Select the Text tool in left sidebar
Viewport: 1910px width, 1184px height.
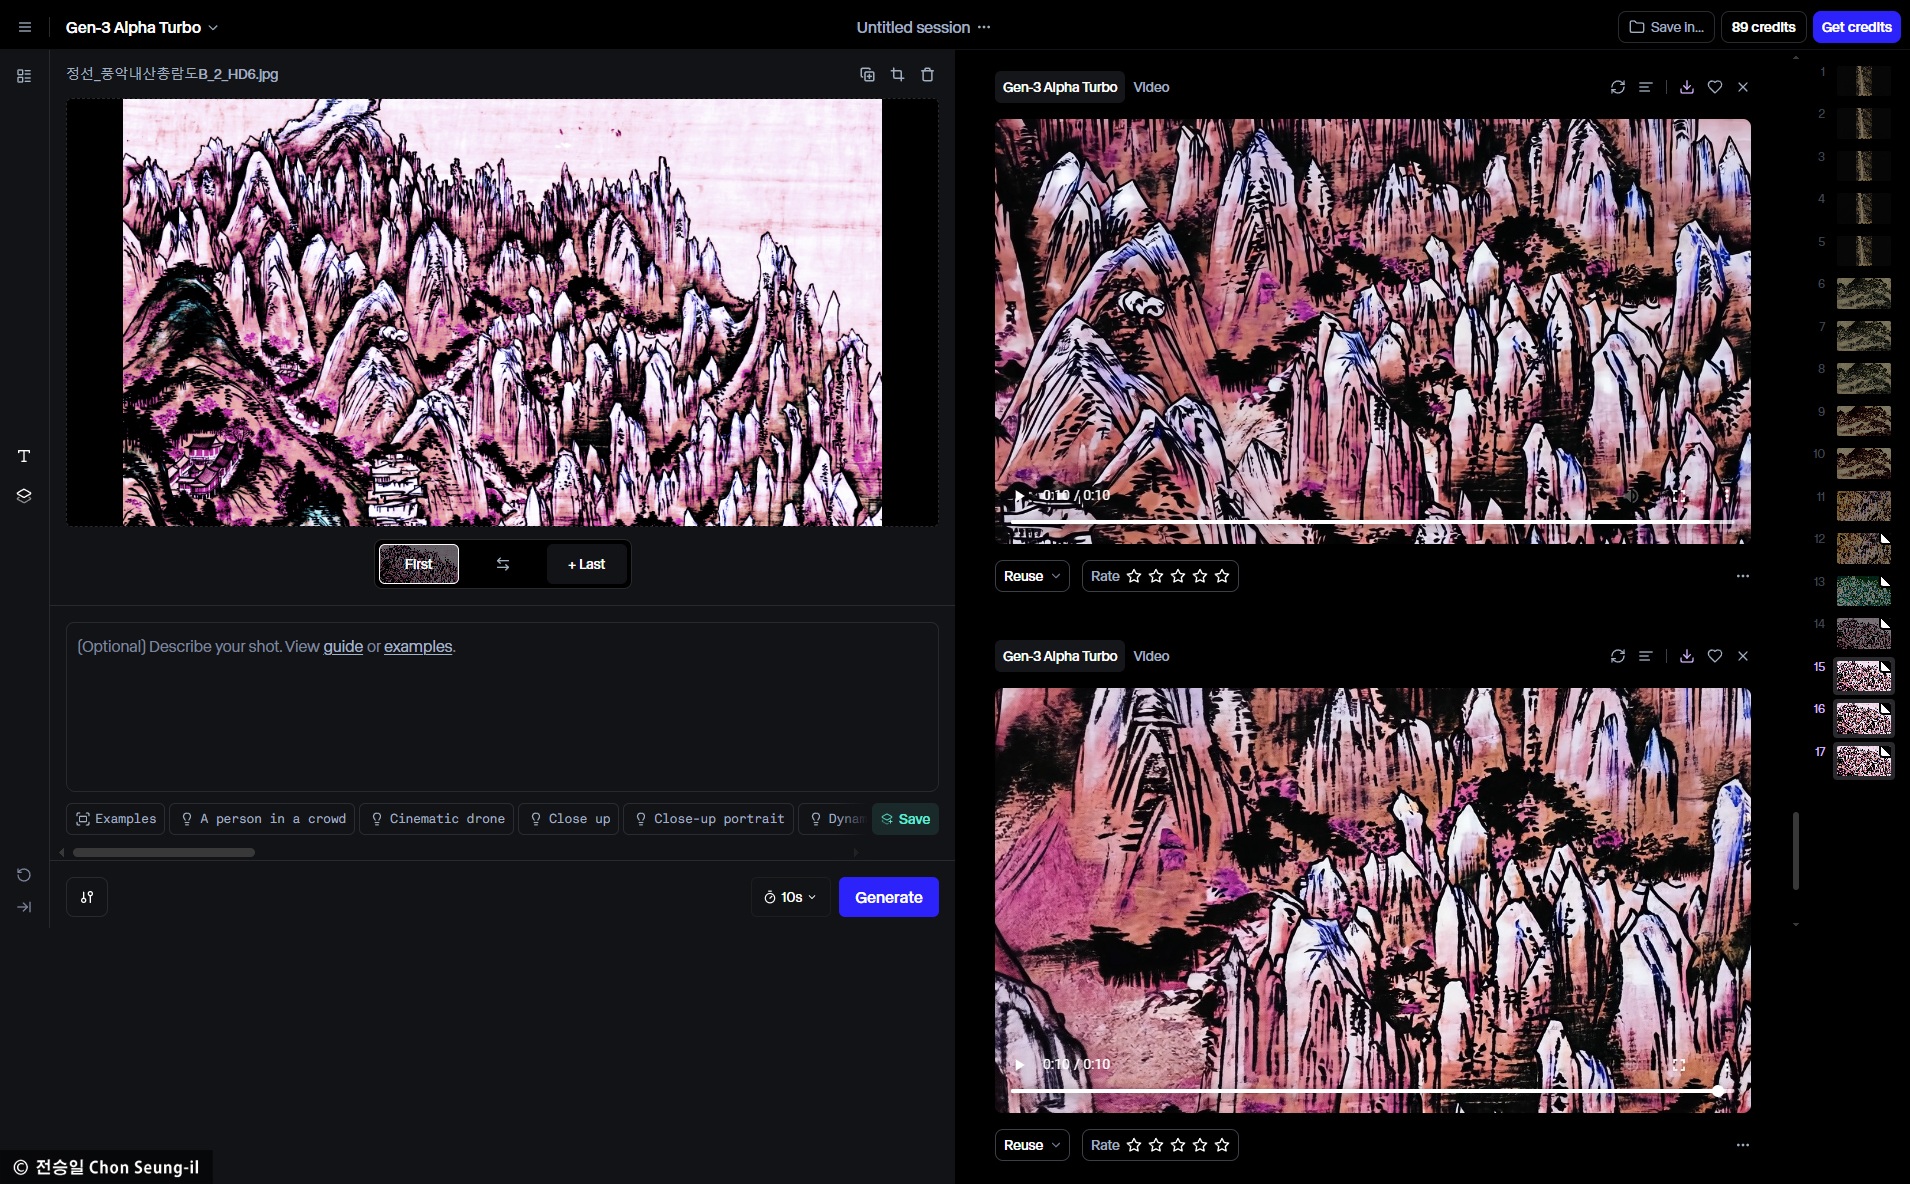click(24, 456)
